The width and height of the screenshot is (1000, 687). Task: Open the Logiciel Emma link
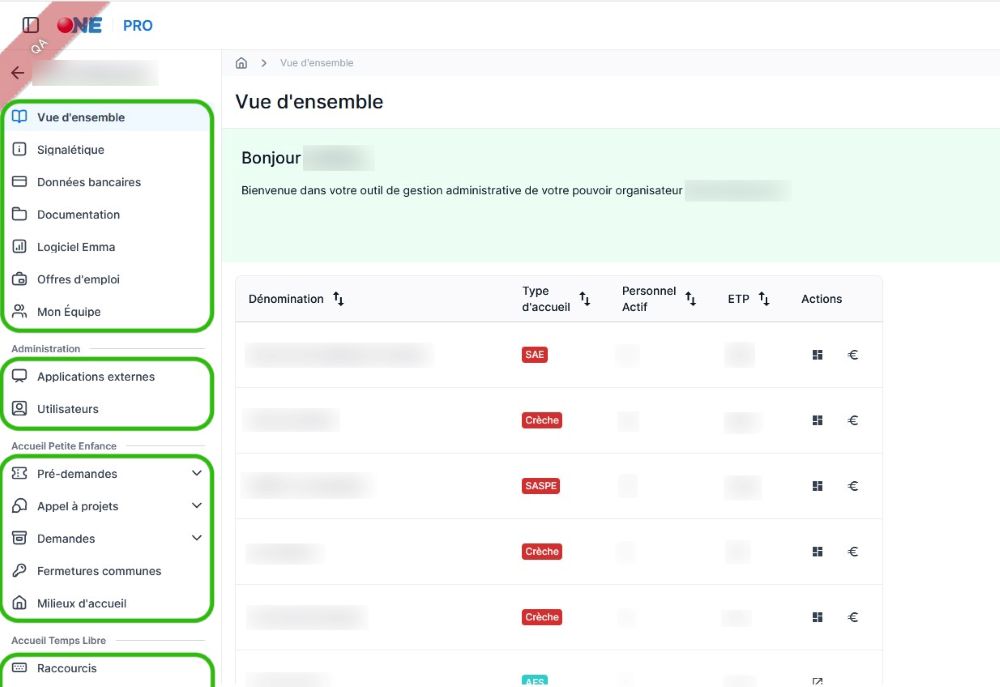coord(76,247)
